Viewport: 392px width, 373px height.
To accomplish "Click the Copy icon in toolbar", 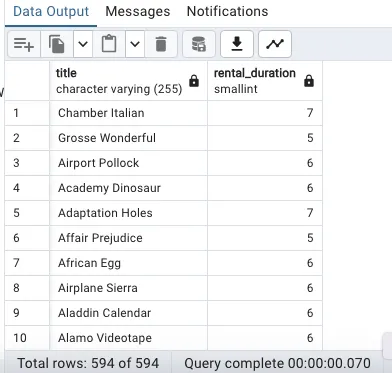I will [57, 44].
